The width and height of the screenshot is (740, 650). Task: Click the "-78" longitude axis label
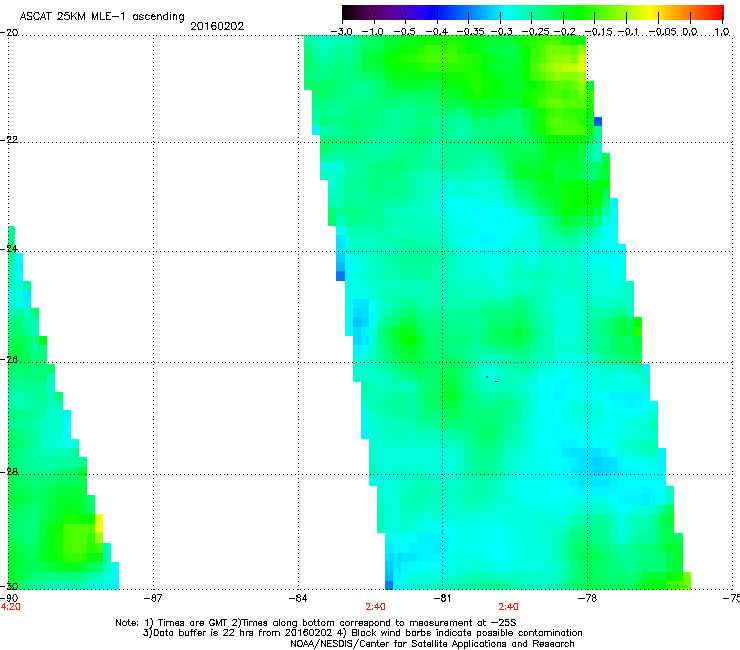[588, 599]
